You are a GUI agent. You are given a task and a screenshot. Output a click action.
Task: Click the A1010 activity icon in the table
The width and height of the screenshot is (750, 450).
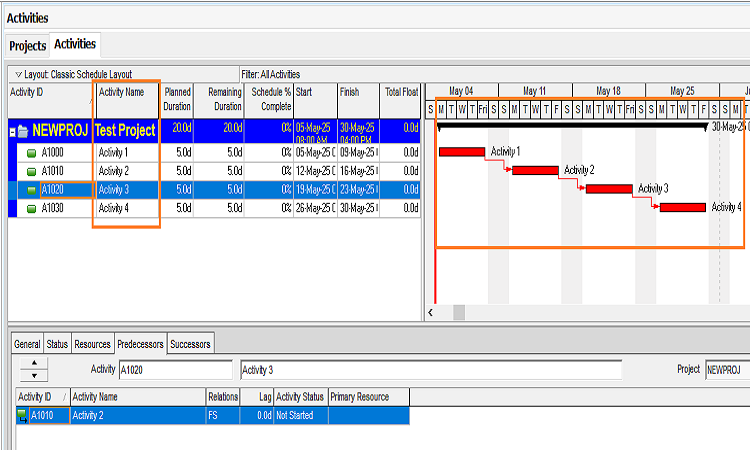tap(31, 171)
